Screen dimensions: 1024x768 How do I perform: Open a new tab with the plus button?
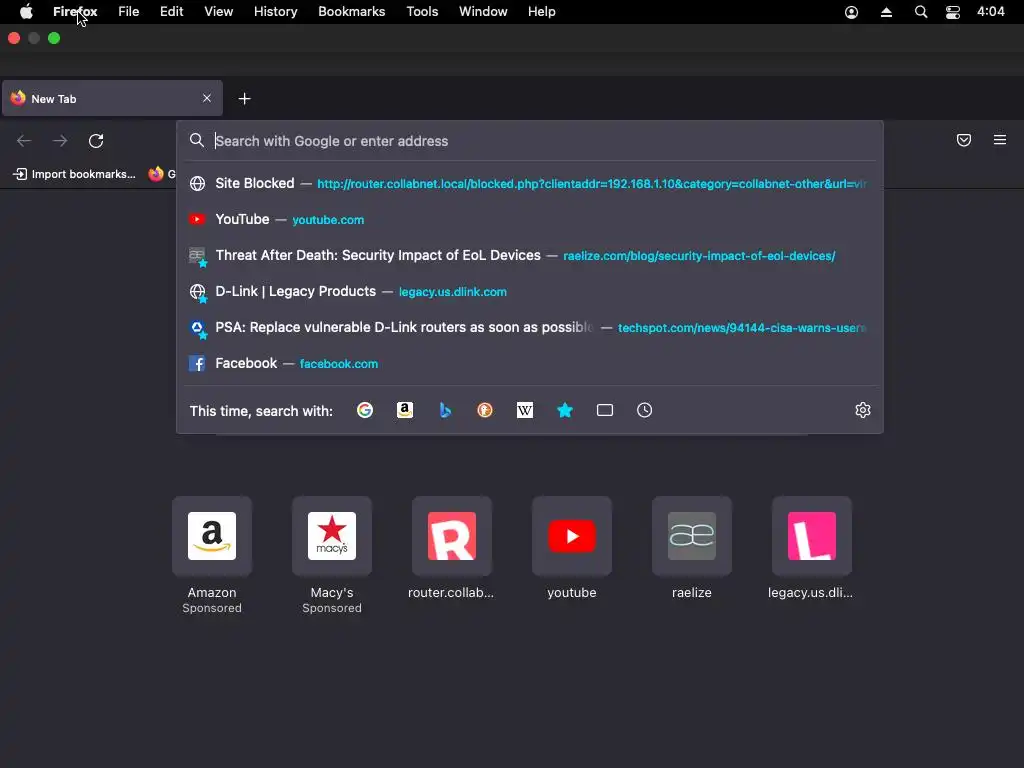(244, 99)
